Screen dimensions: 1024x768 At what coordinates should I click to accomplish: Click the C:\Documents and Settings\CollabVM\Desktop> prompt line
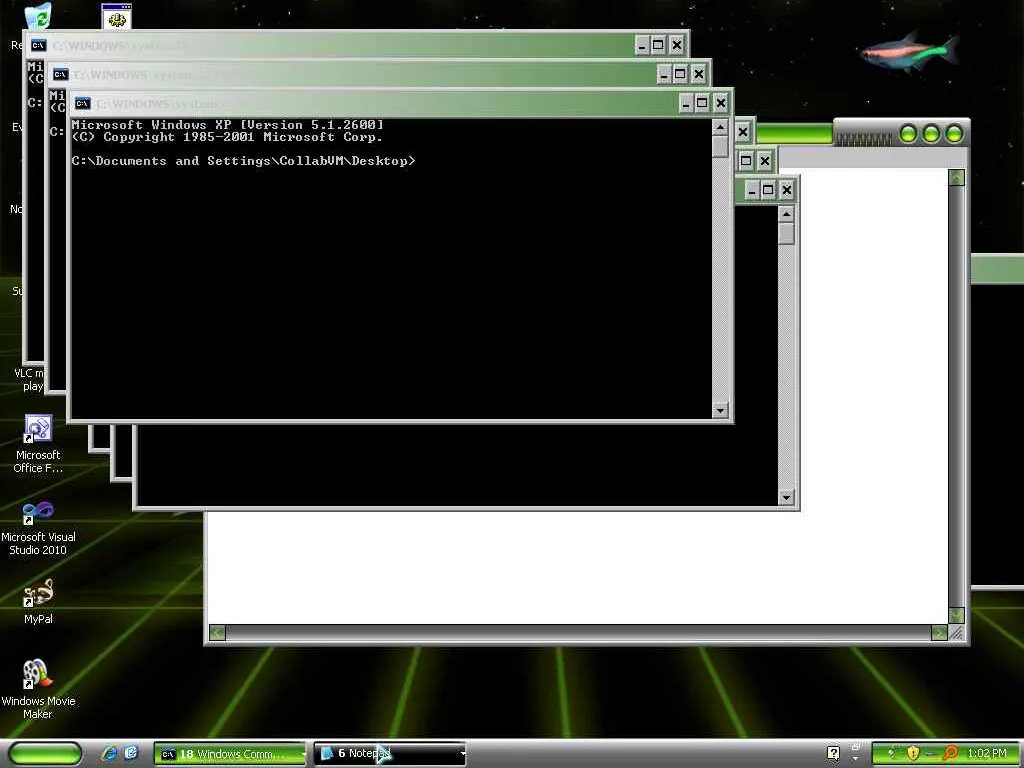coord(244,161)
